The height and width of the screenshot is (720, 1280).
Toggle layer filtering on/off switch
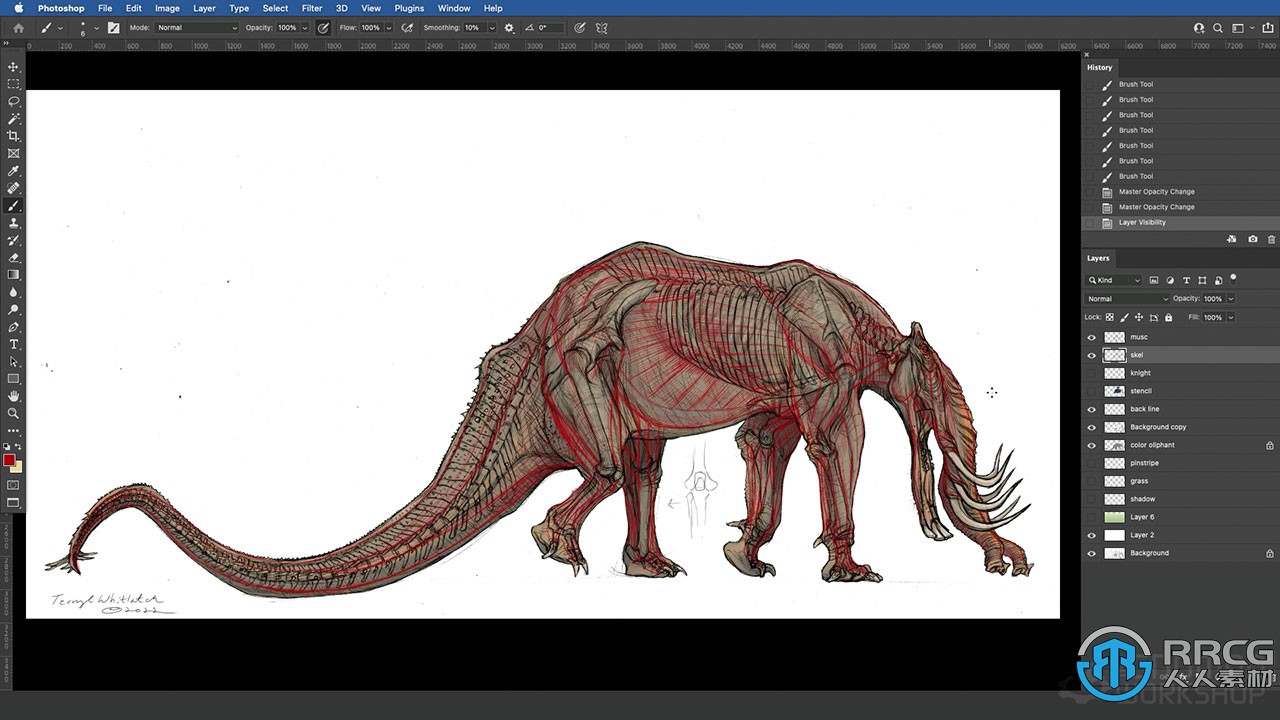[1233, 279]
